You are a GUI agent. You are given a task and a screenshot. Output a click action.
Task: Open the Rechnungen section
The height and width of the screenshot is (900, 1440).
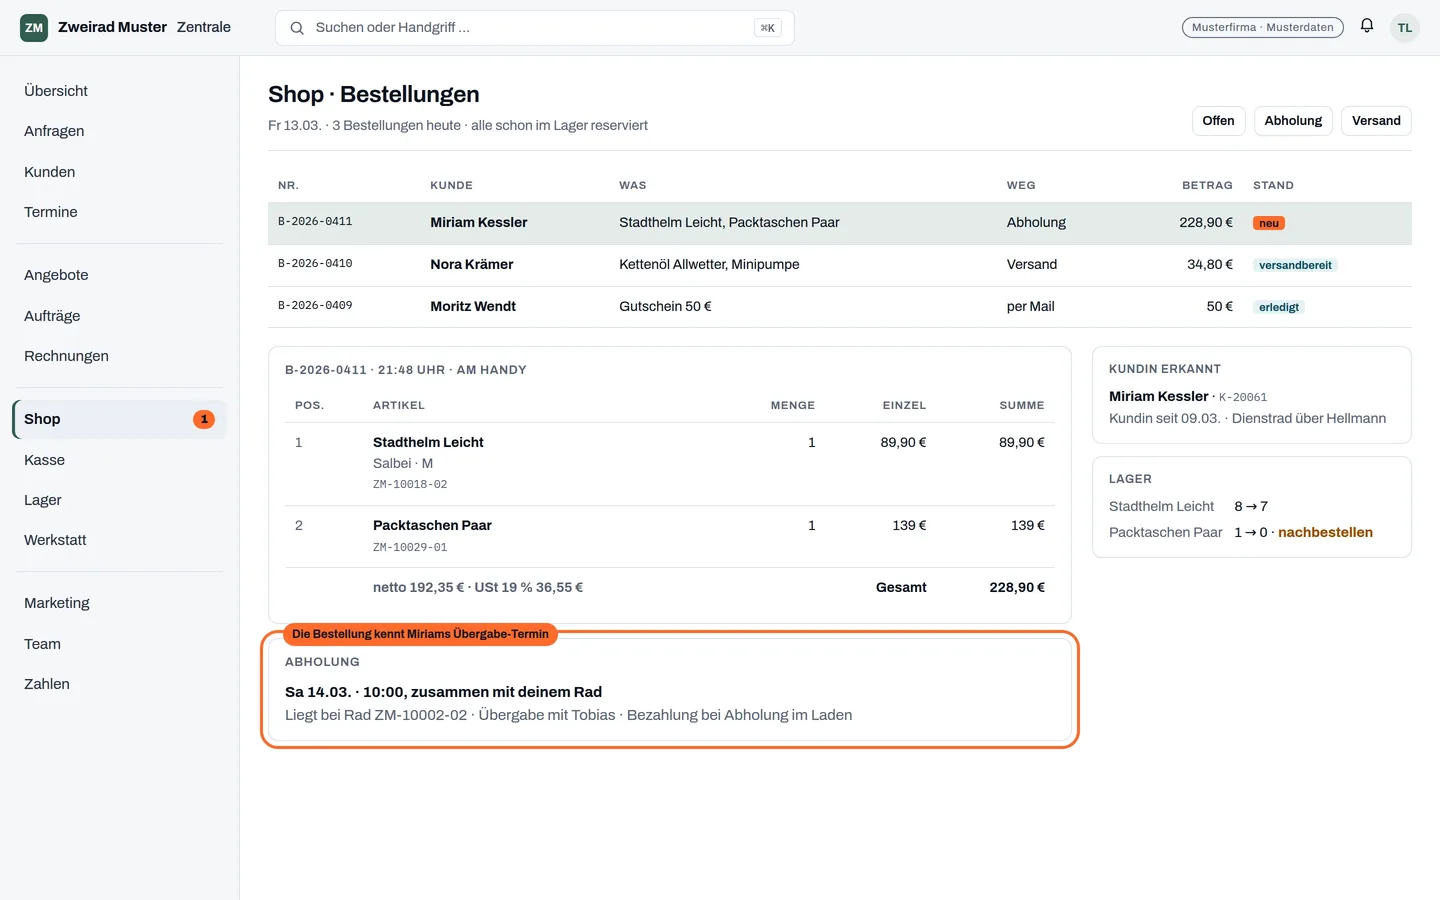[x=120, y=356]
